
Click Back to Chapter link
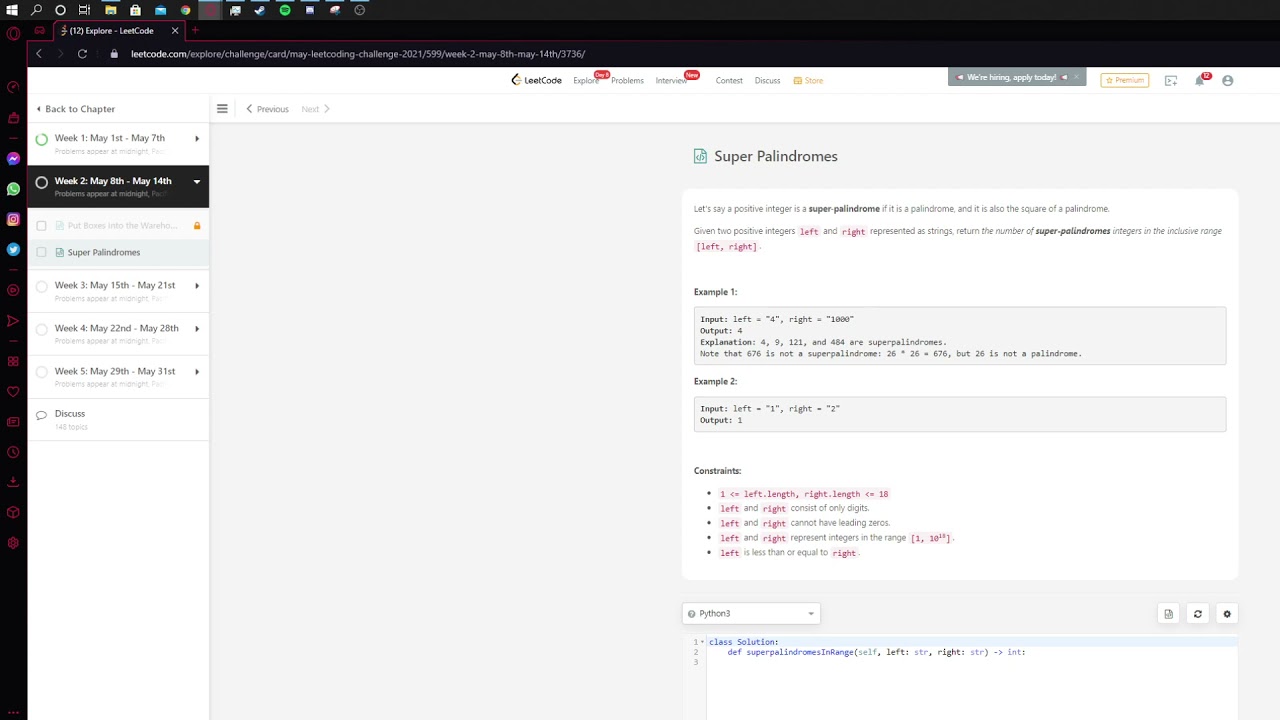click(x=76, y=109)
